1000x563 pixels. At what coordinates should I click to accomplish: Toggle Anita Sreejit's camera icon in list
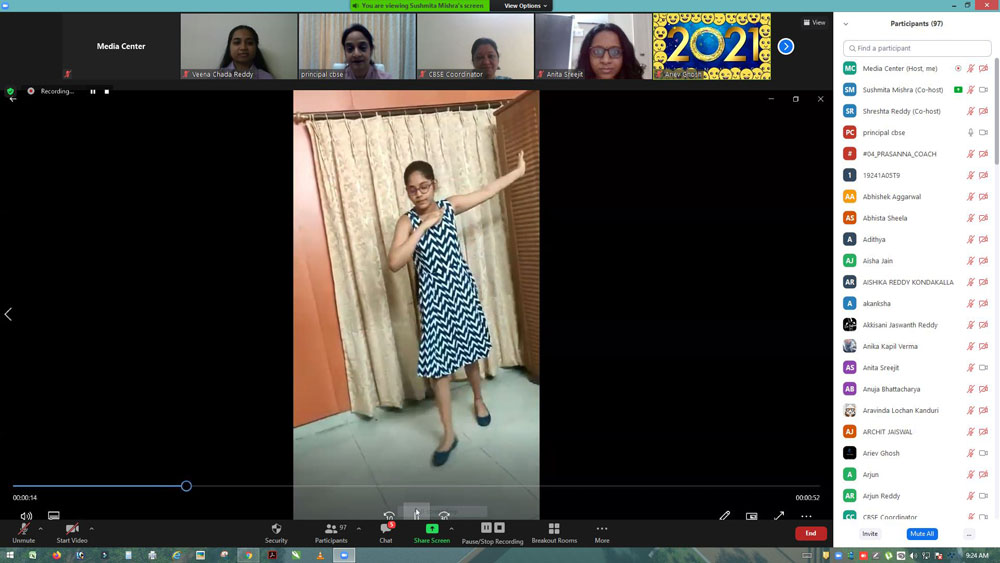983,367
